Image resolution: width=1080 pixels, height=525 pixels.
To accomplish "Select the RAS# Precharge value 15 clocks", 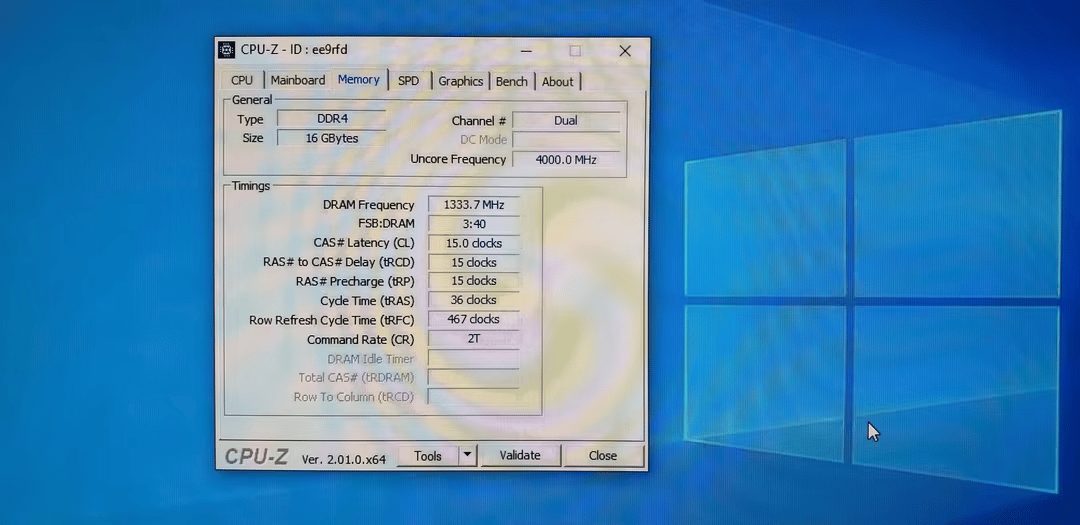I will tap(474, 281).
